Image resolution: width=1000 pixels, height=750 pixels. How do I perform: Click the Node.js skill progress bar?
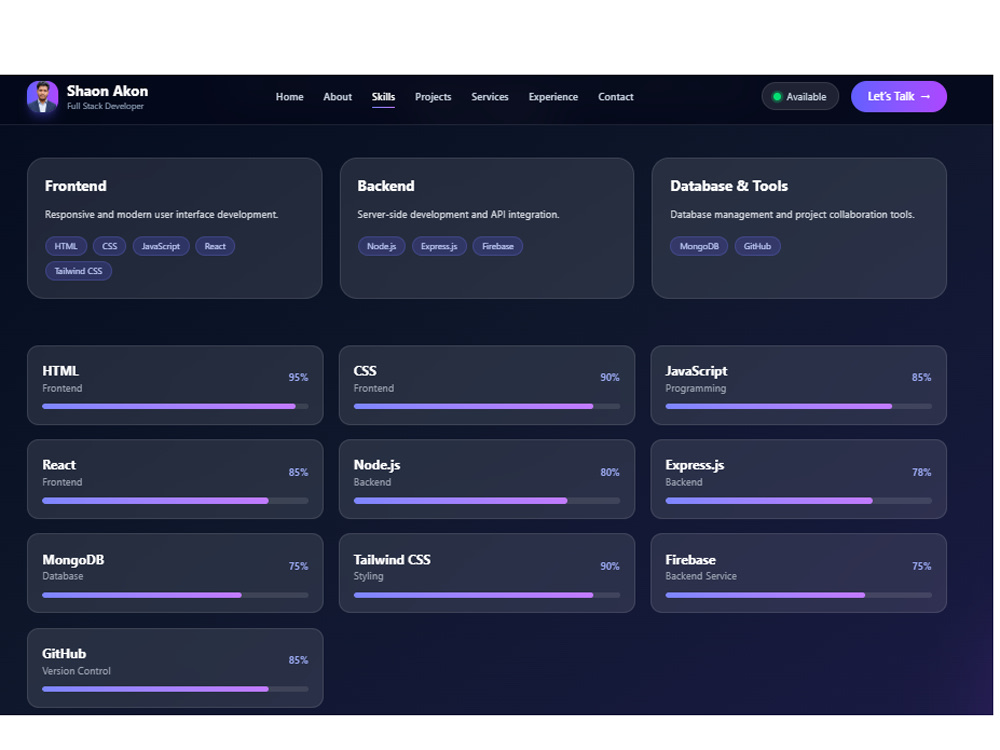pos(487,501)
